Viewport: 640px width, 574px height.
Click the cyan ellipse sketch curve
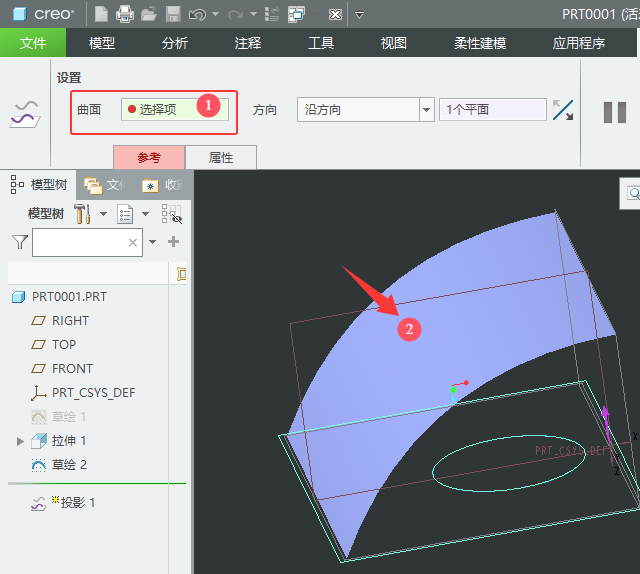(509, 463)
